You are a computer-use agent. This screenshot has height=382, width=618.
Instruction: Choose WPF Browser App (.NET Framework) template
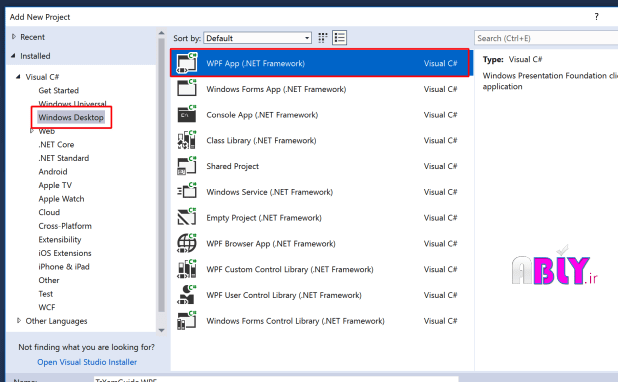[271, 244]
